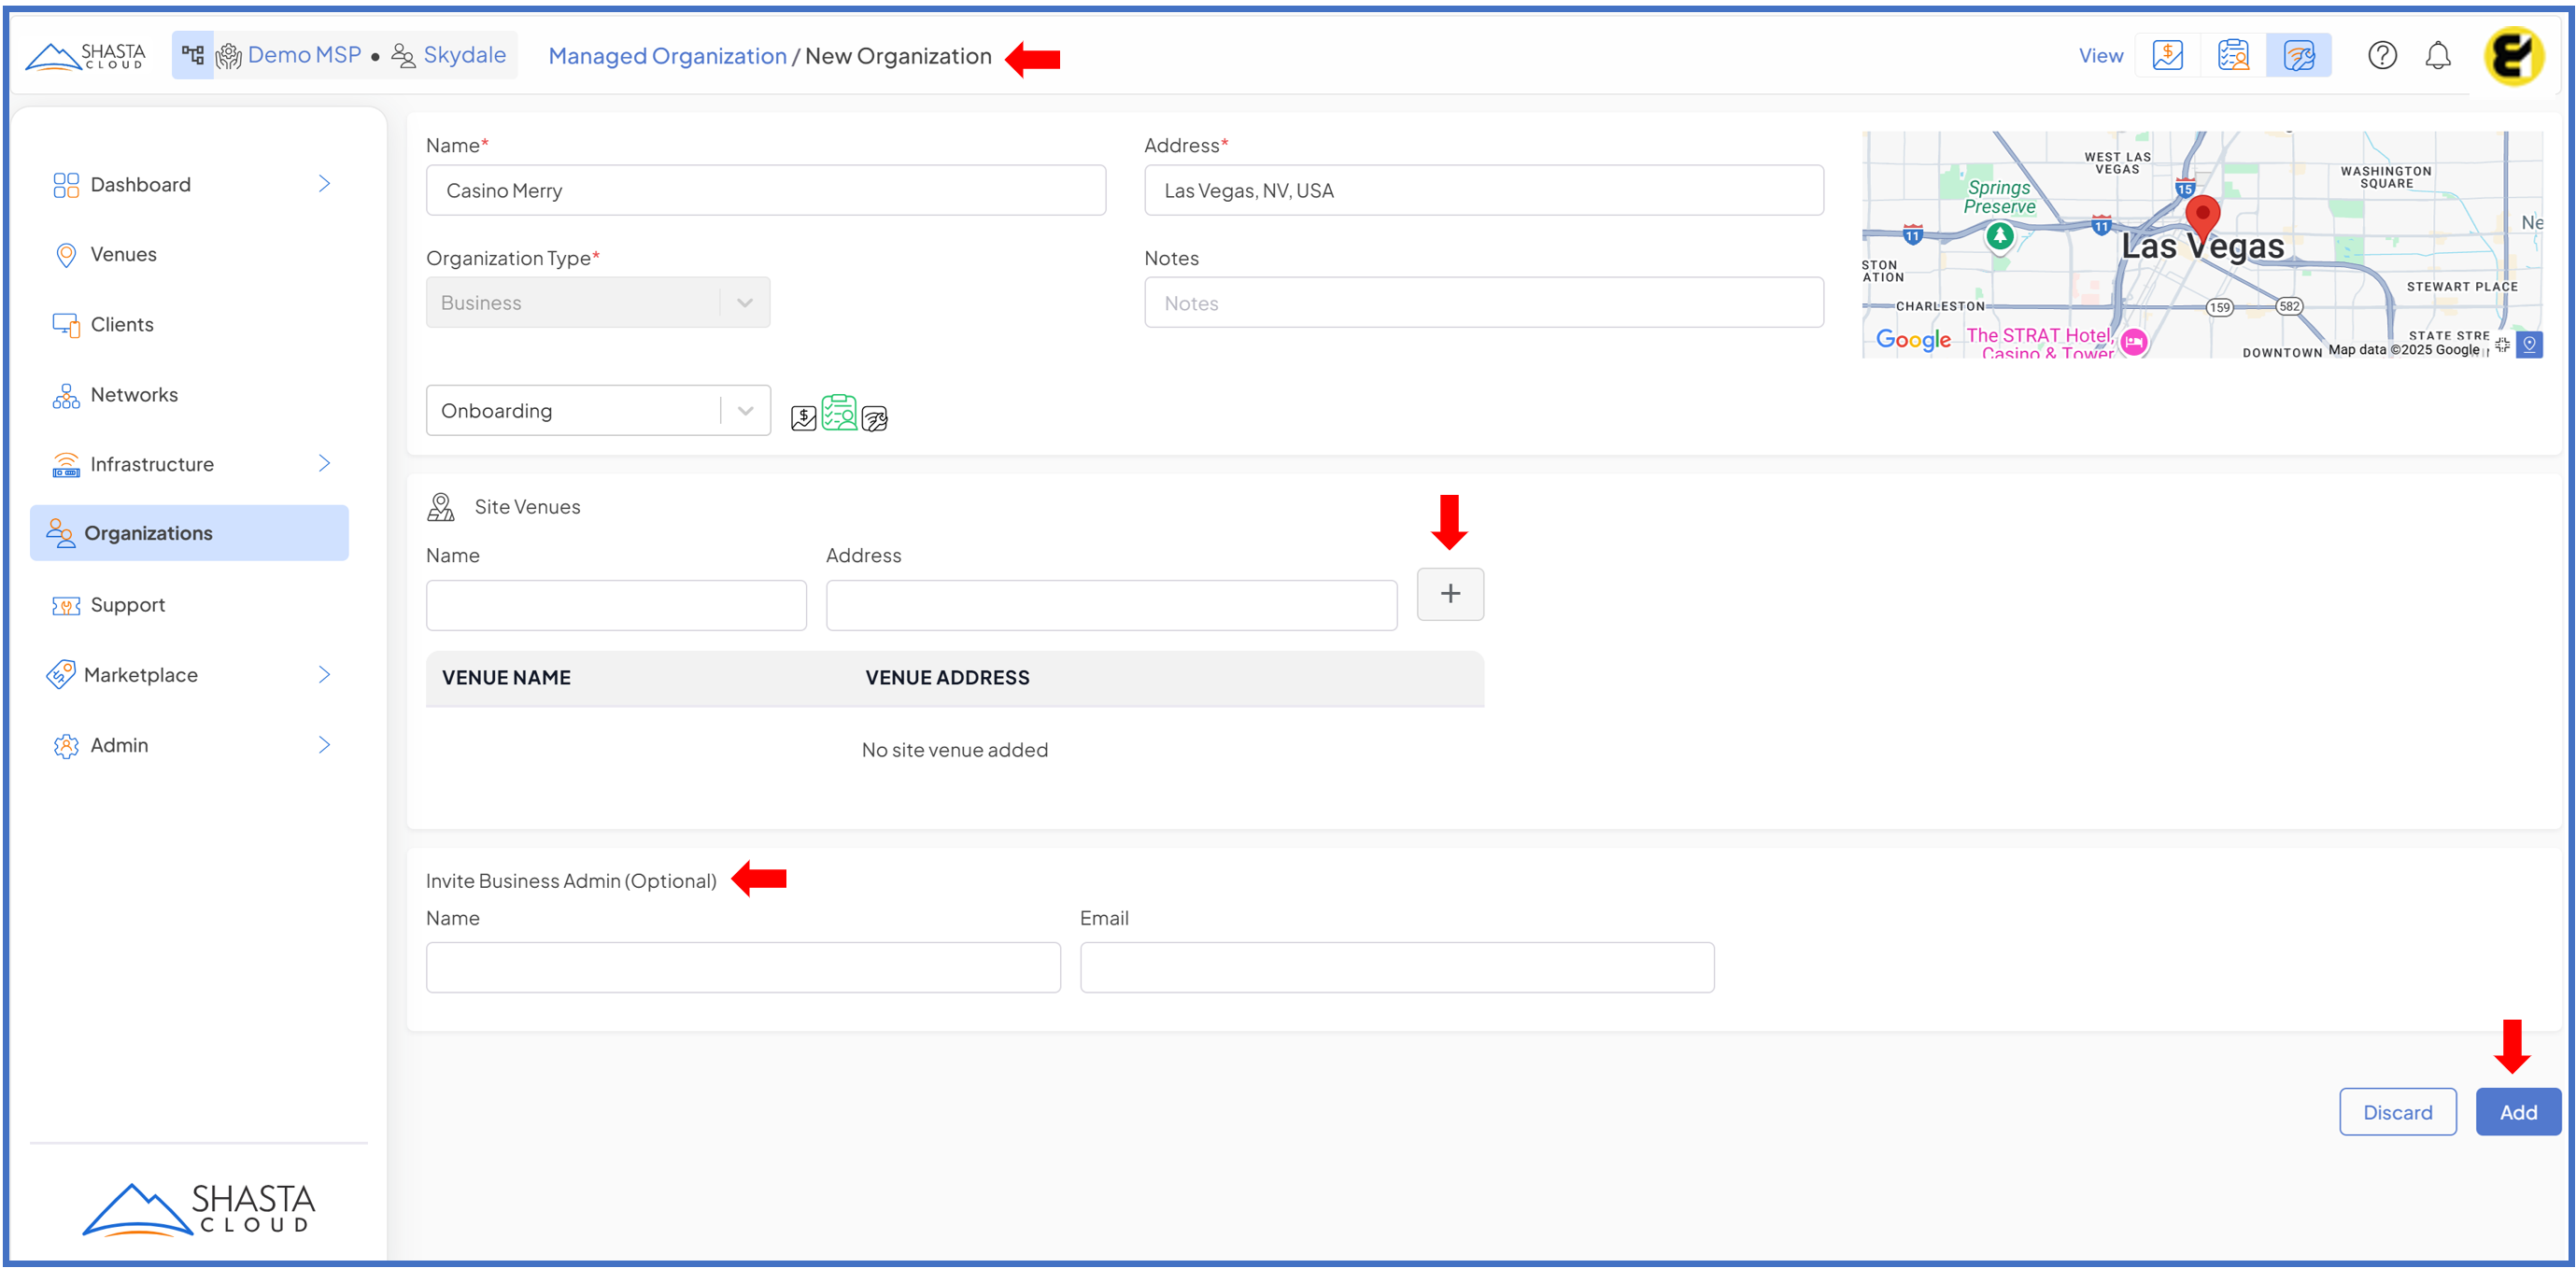Image resolution: width=2576 pixels, height=1268 pixels.
Task: Switch to the financial dollar-chart view
Action: tap(2167, 55)
